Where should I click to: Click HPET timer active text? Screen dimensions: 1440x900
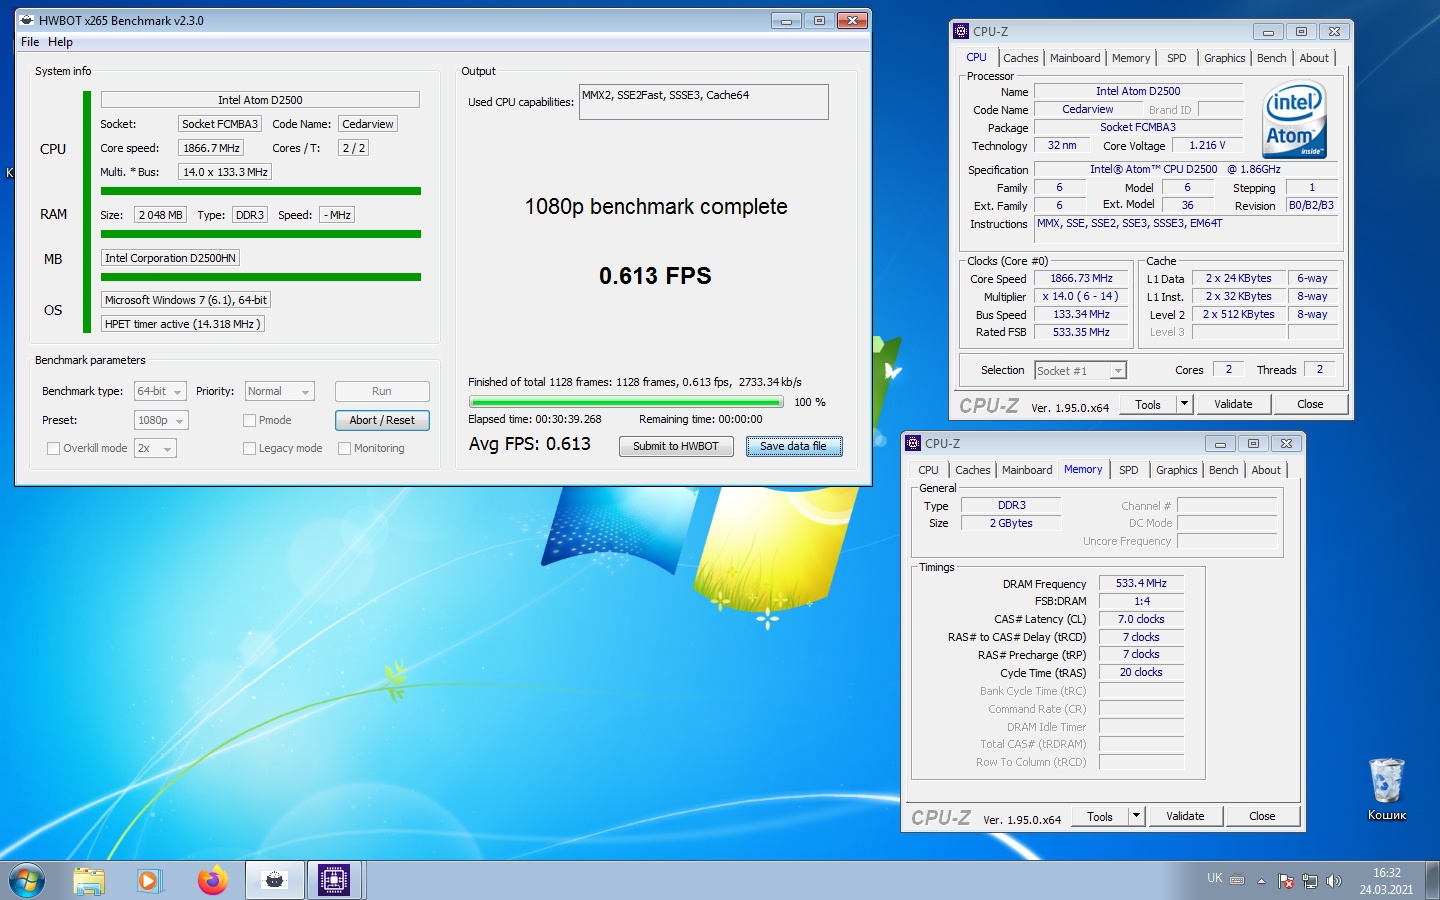(183, 324)
